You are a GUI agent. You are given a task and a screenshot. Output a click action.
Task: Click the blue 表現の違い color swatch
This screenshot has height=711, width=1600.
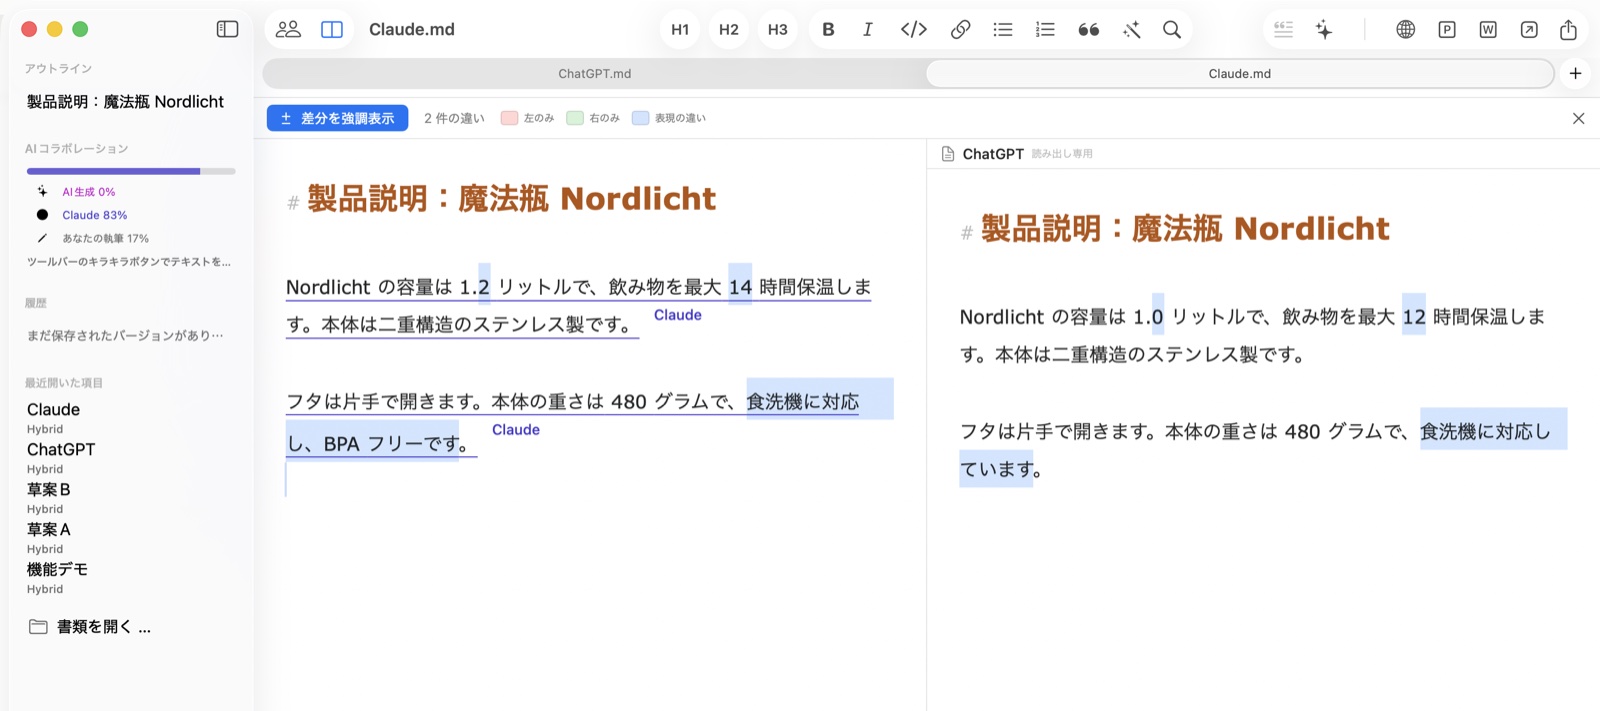(x=641, y=118)
